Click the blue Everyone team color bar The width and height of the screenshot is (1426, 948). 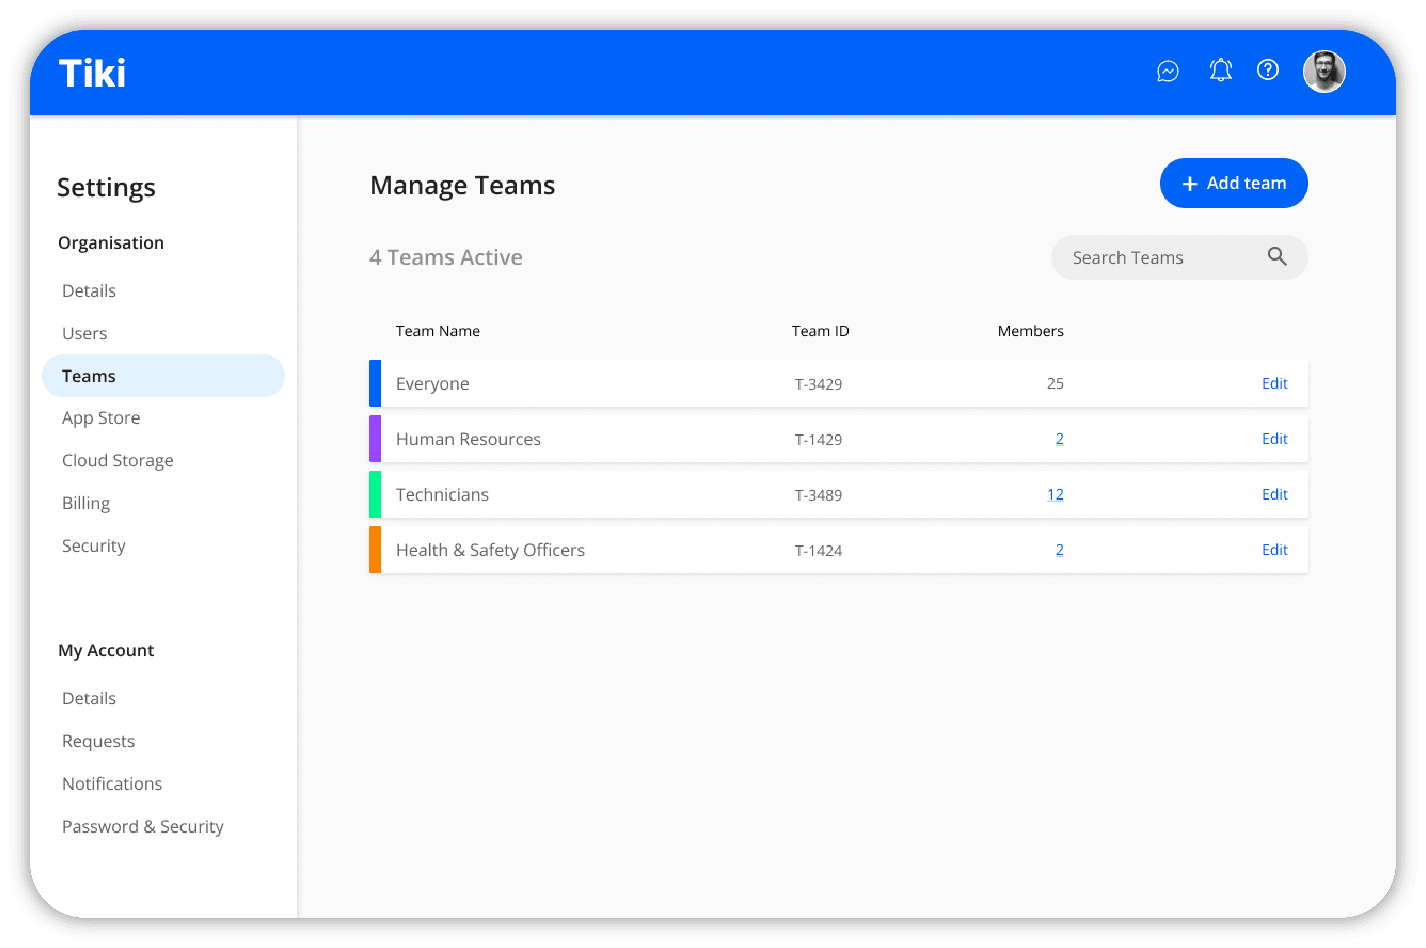[375, 384]
